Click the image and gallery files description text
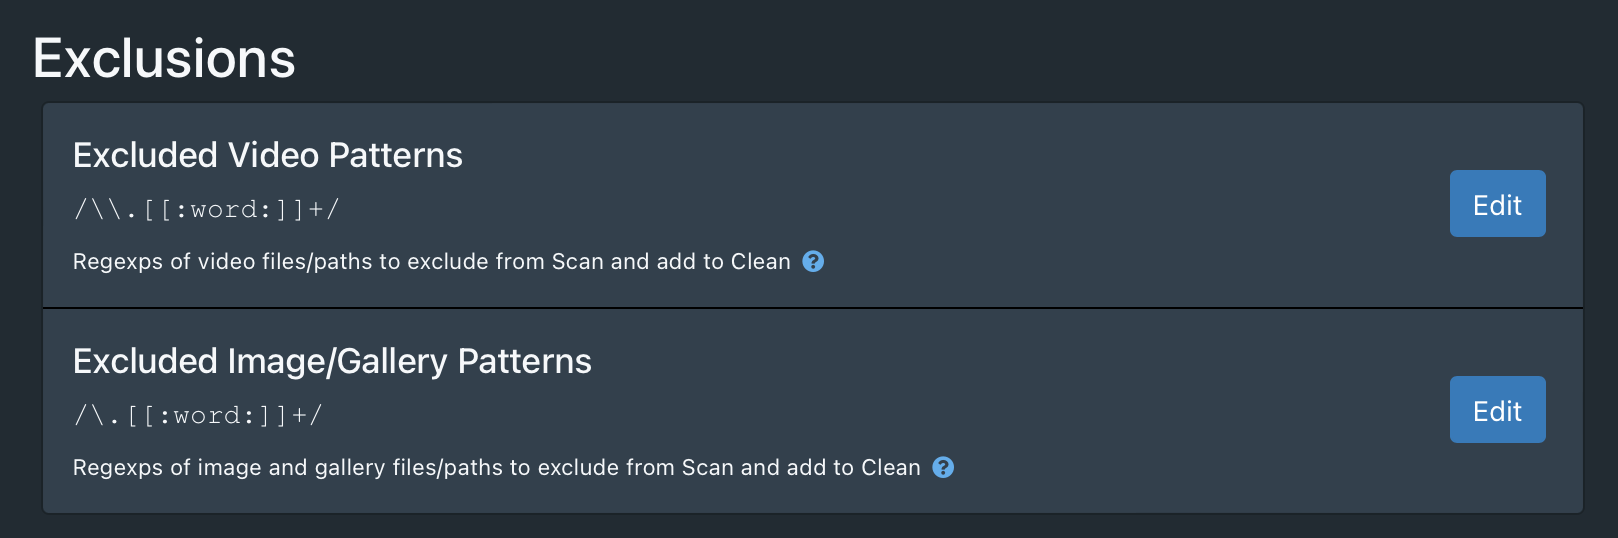 496,468
